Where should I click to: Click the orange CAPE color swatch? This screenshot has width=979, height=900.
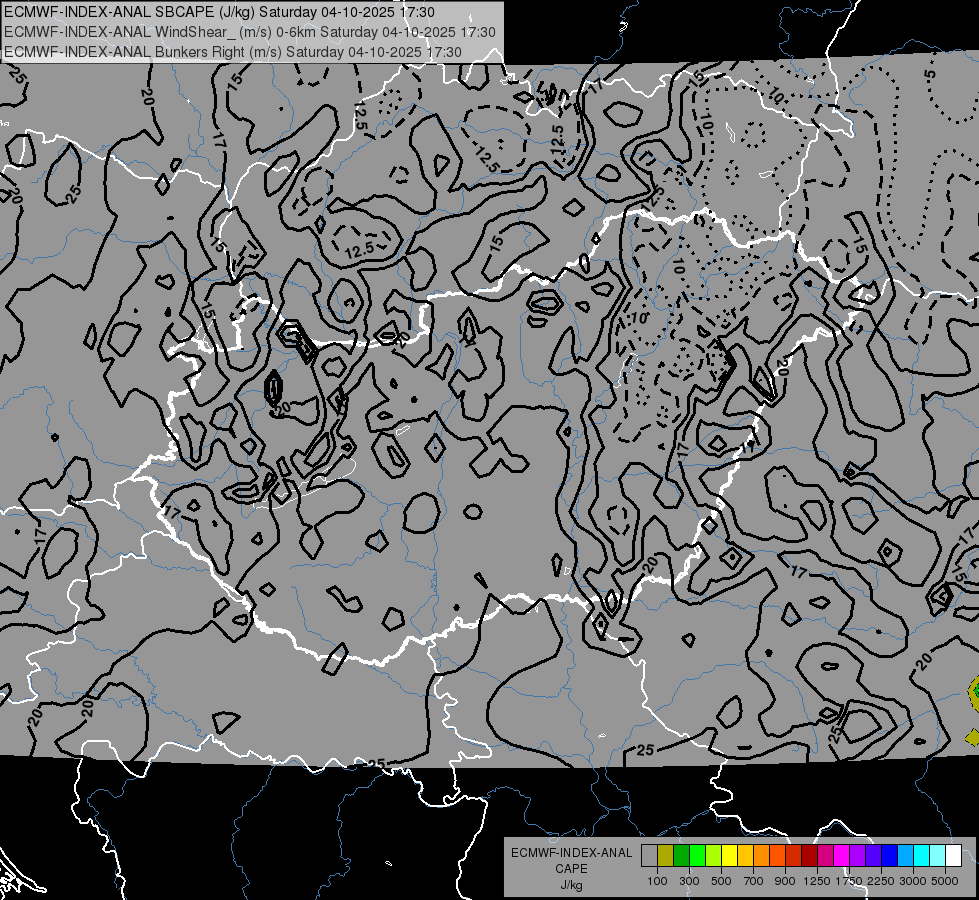(761, 856)
